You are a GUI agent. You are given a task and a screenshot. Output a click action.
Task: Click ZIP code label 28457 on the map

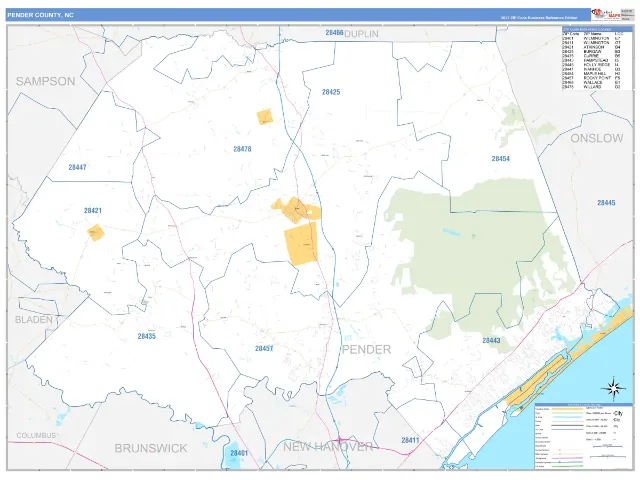264,349
